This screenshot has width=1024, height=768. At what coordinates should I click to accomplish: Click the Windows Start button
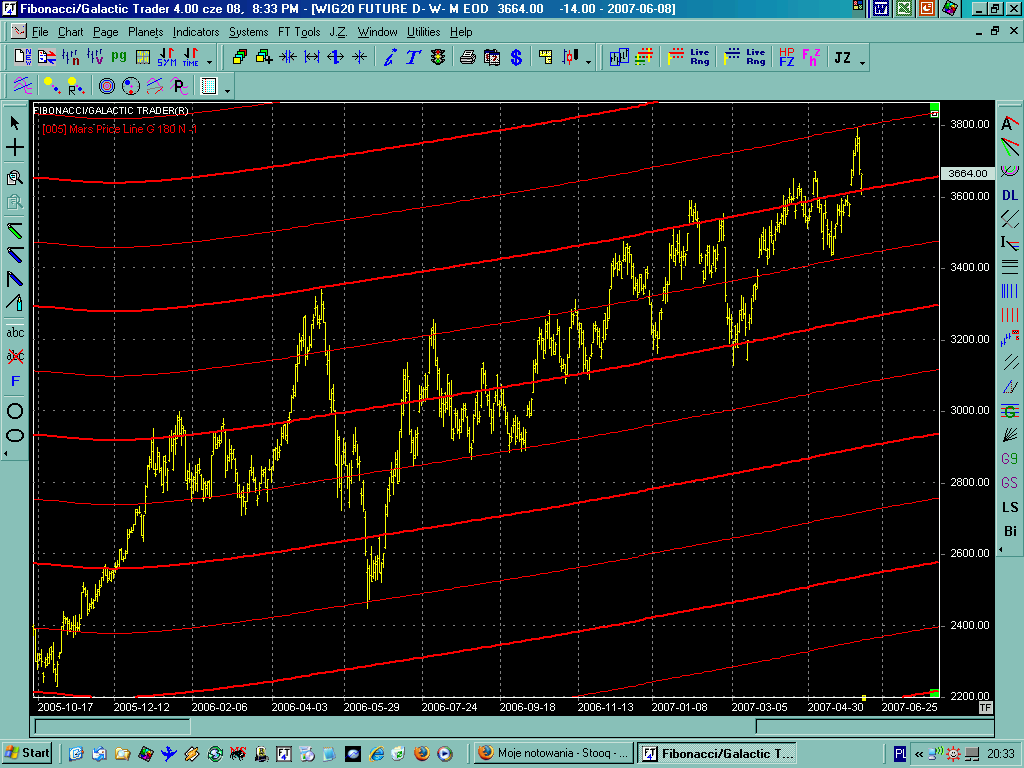click(x=28, y=753)
